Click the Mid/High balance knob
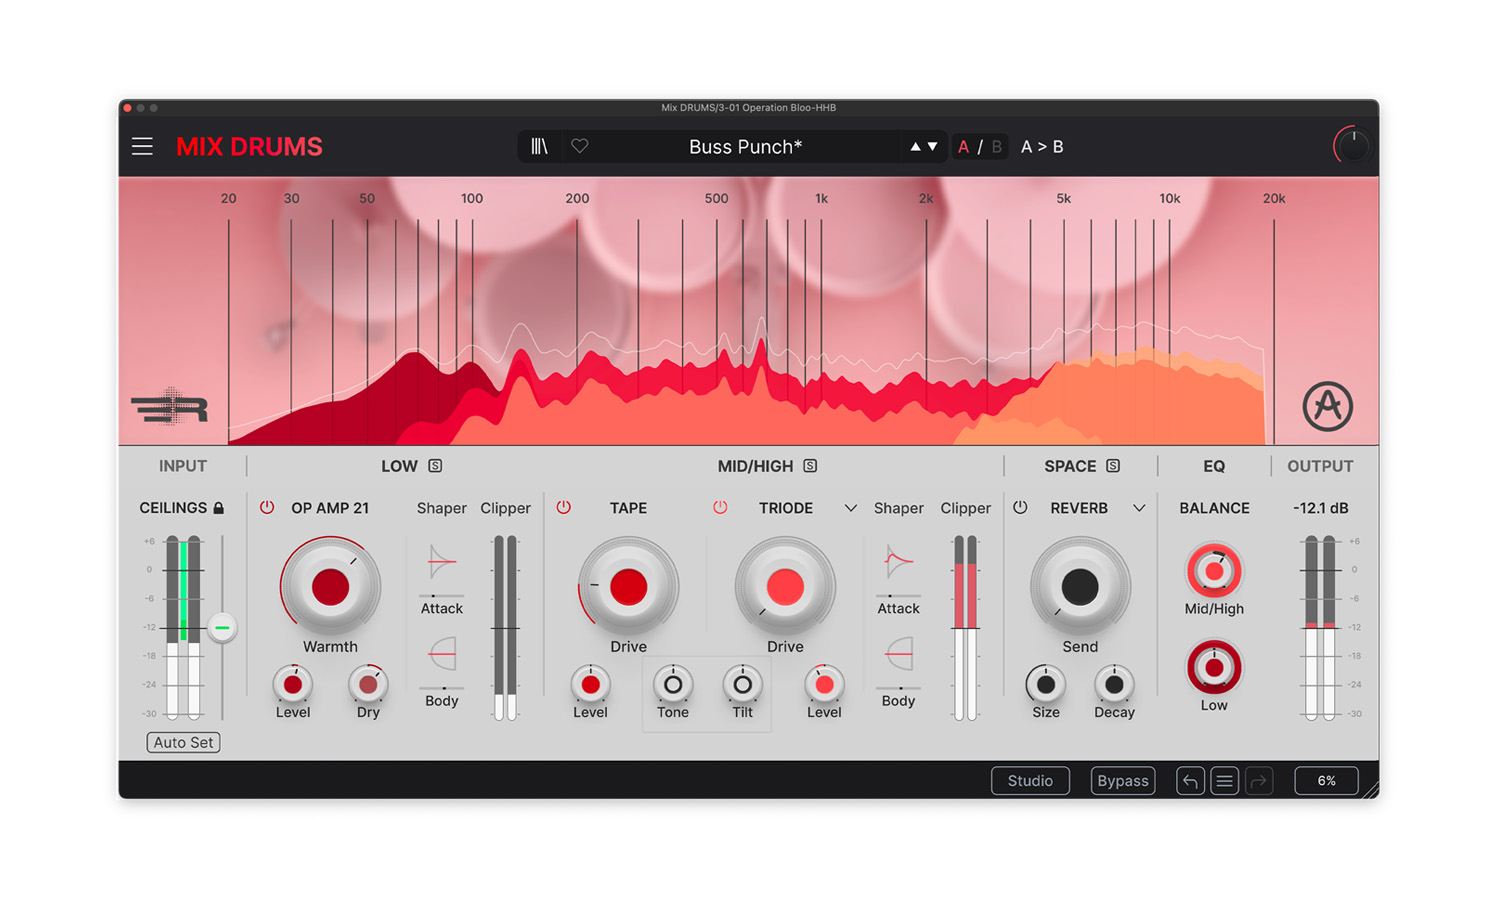The image size is (1500, 900). click(1214, 570)
